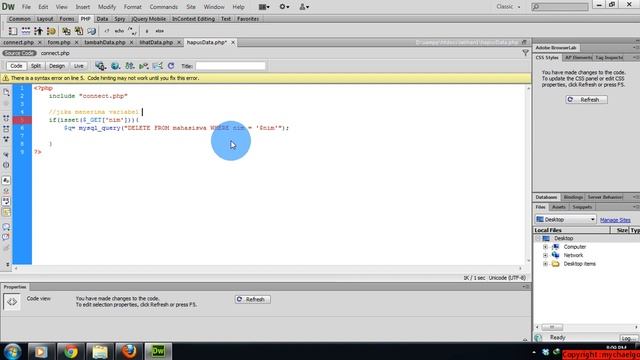Open the Site user dropdown
Image resolution: width=640 pixels, height=360 pixels.
point(304,7)
